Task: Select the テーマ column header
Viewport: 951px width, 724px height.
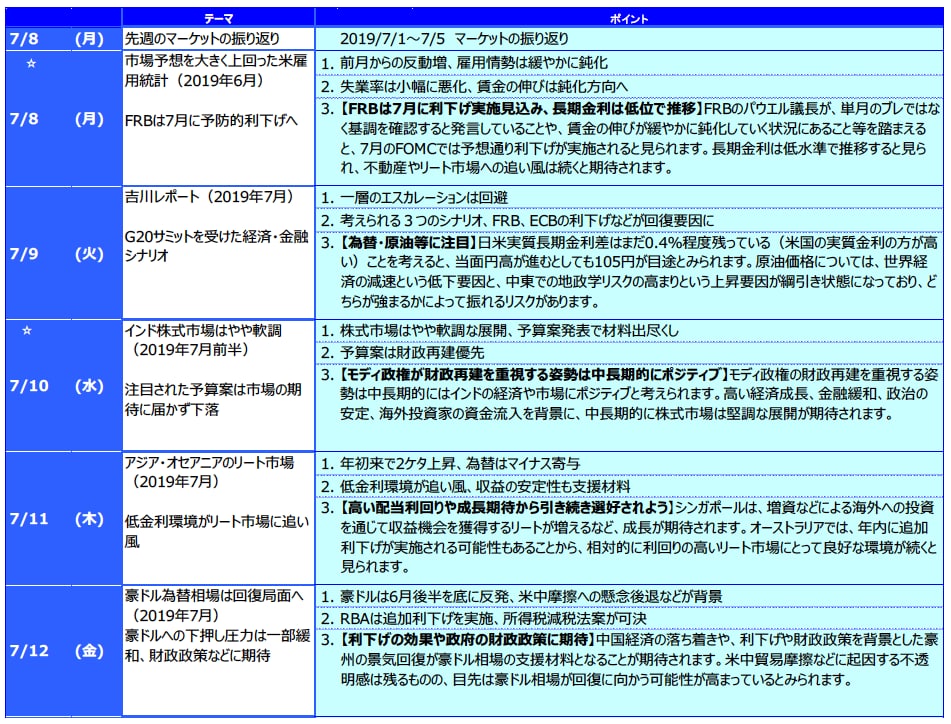Action: pos(217,18)
